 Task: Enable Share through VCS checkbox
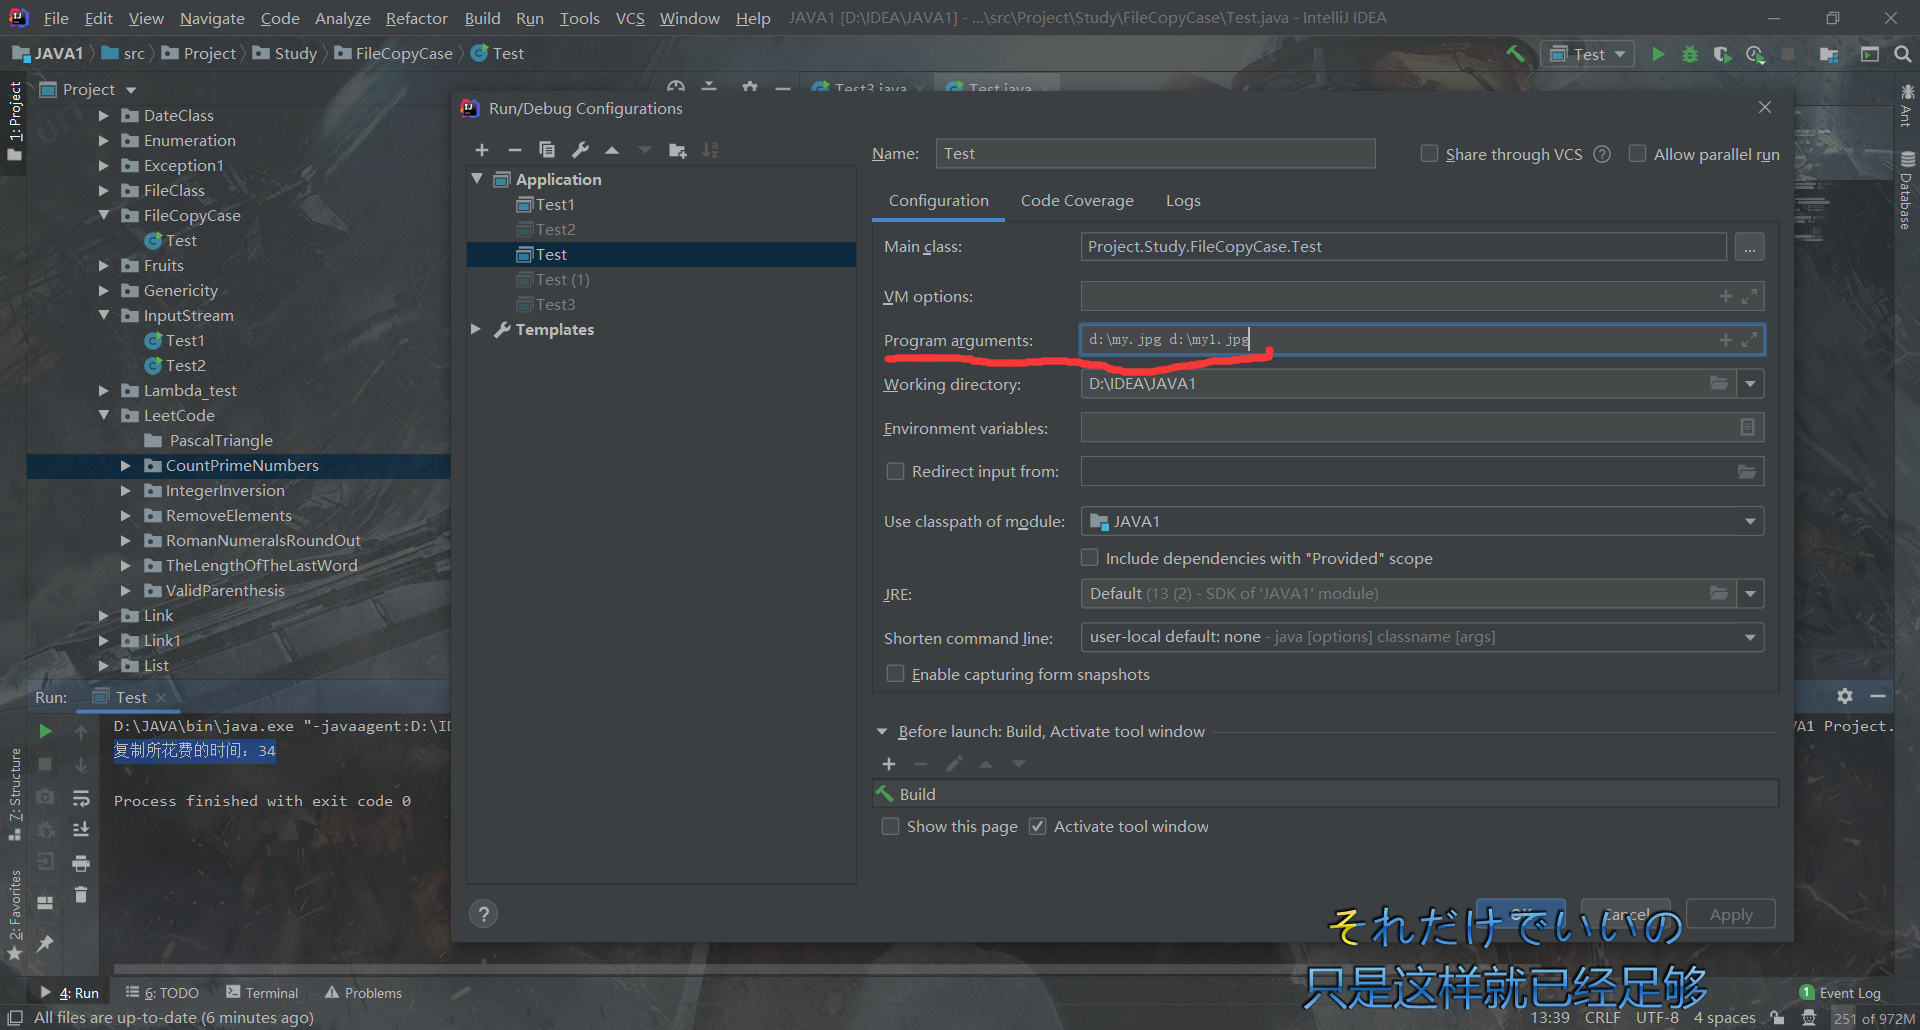tap(1430, 153)
